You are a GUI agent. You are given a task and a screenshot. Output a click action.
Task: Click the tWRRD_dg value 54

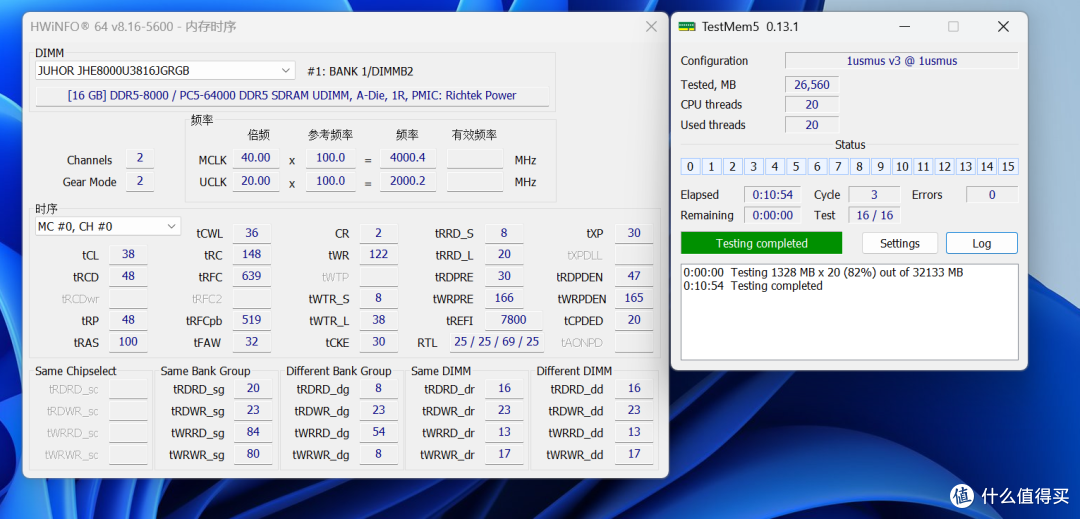pyautogui.click(x=379, y=432)
